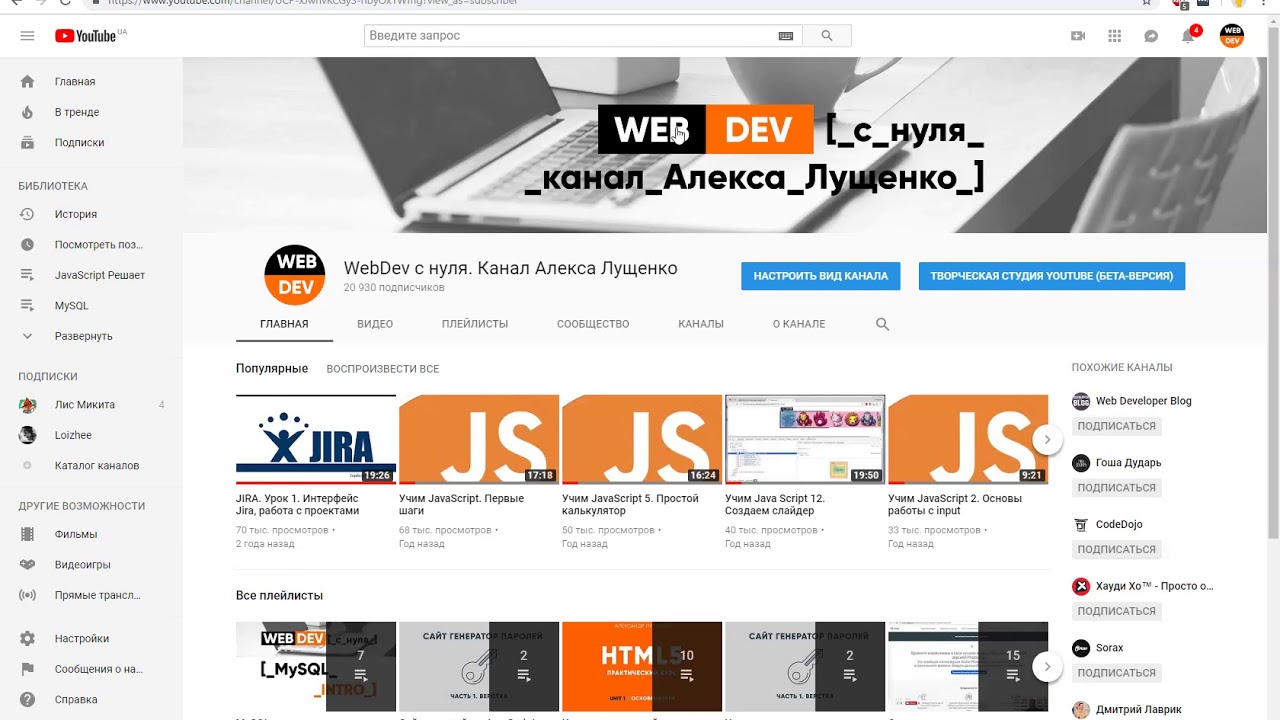Open Сообщения о нарушениях flag item

click(91, 669)
